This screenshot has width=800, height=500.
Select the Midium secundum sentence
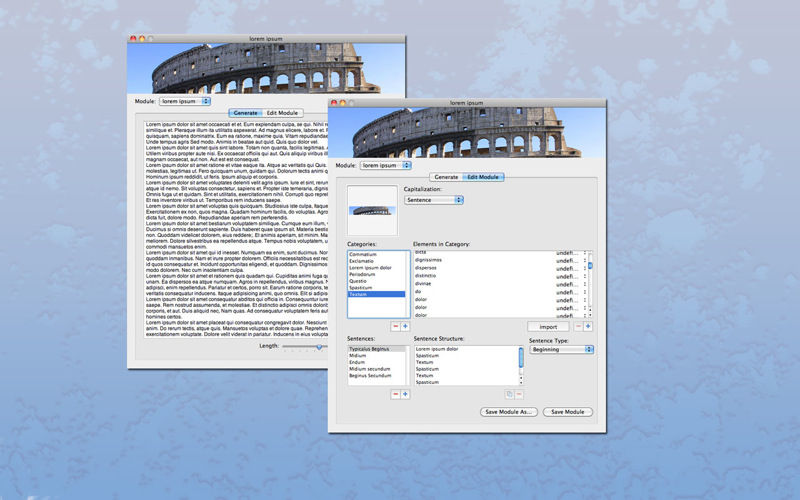[x=377, y=369]
